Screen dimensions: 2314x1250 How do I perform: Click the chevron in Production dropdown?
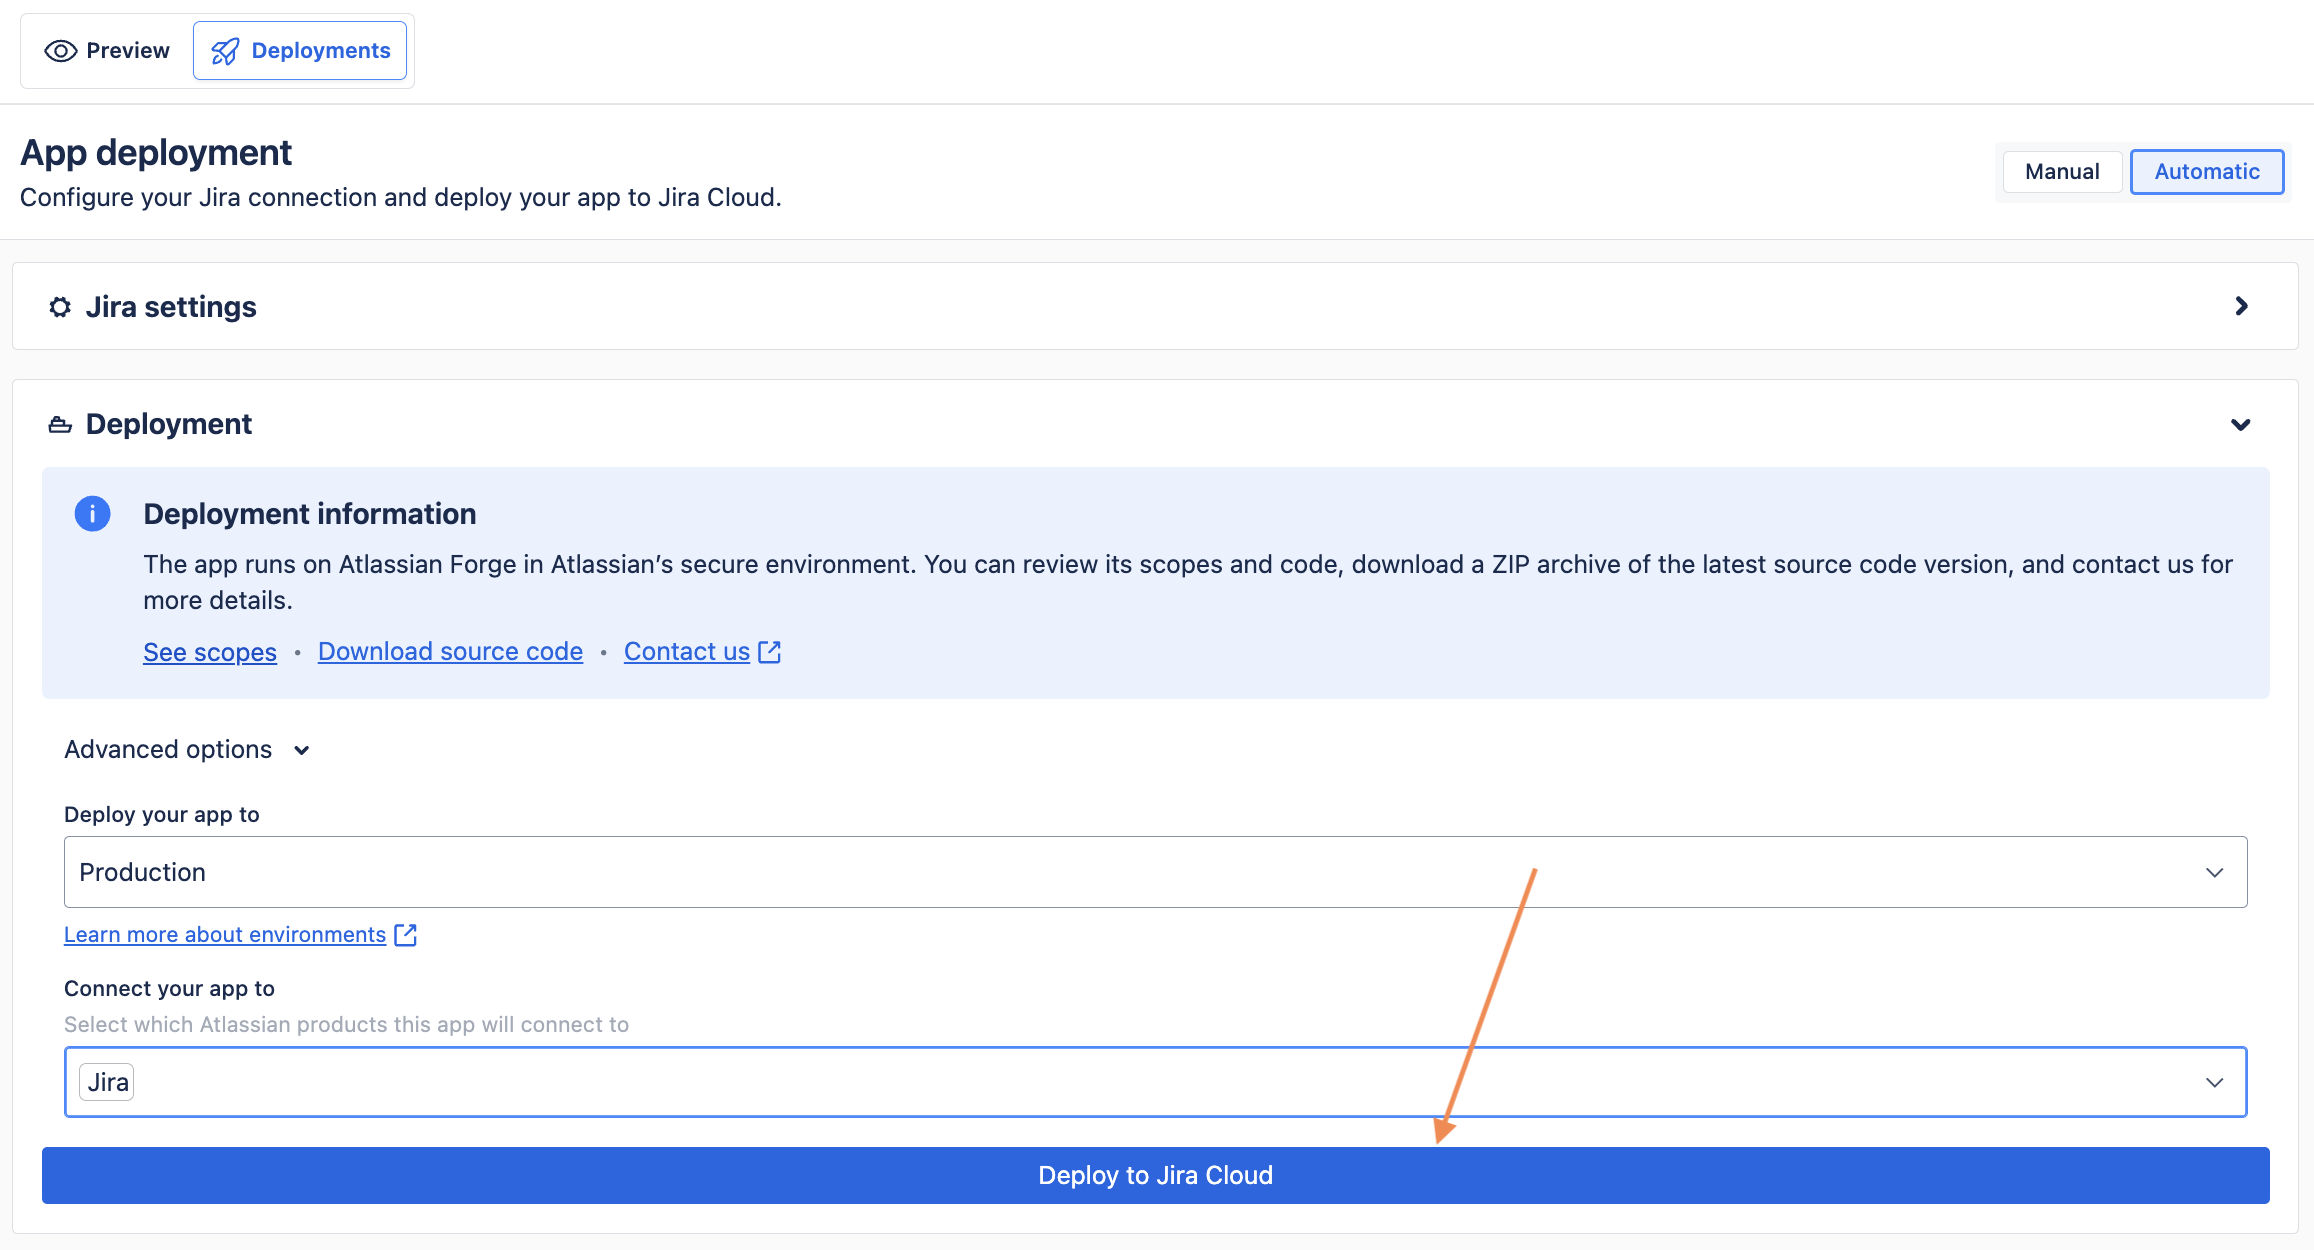(2214, 873)
